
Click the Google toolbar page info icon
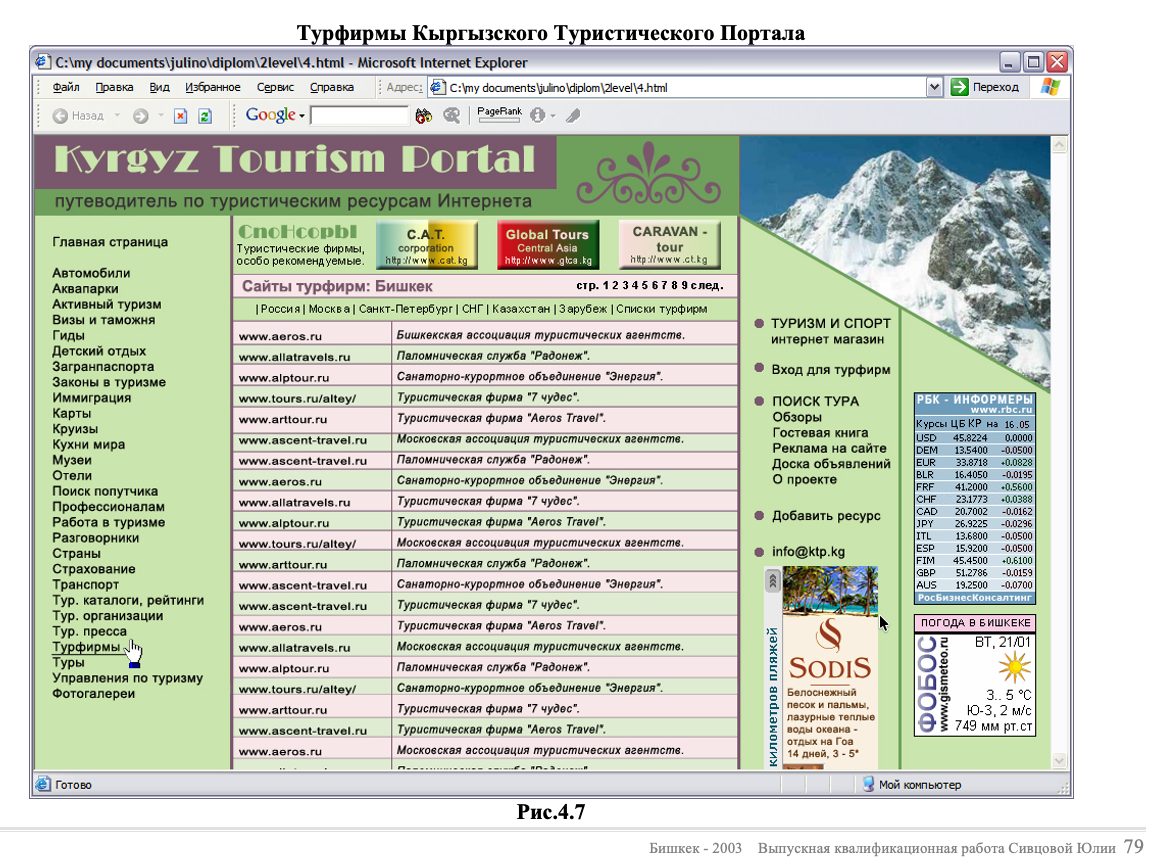click(x=538, y=115)
